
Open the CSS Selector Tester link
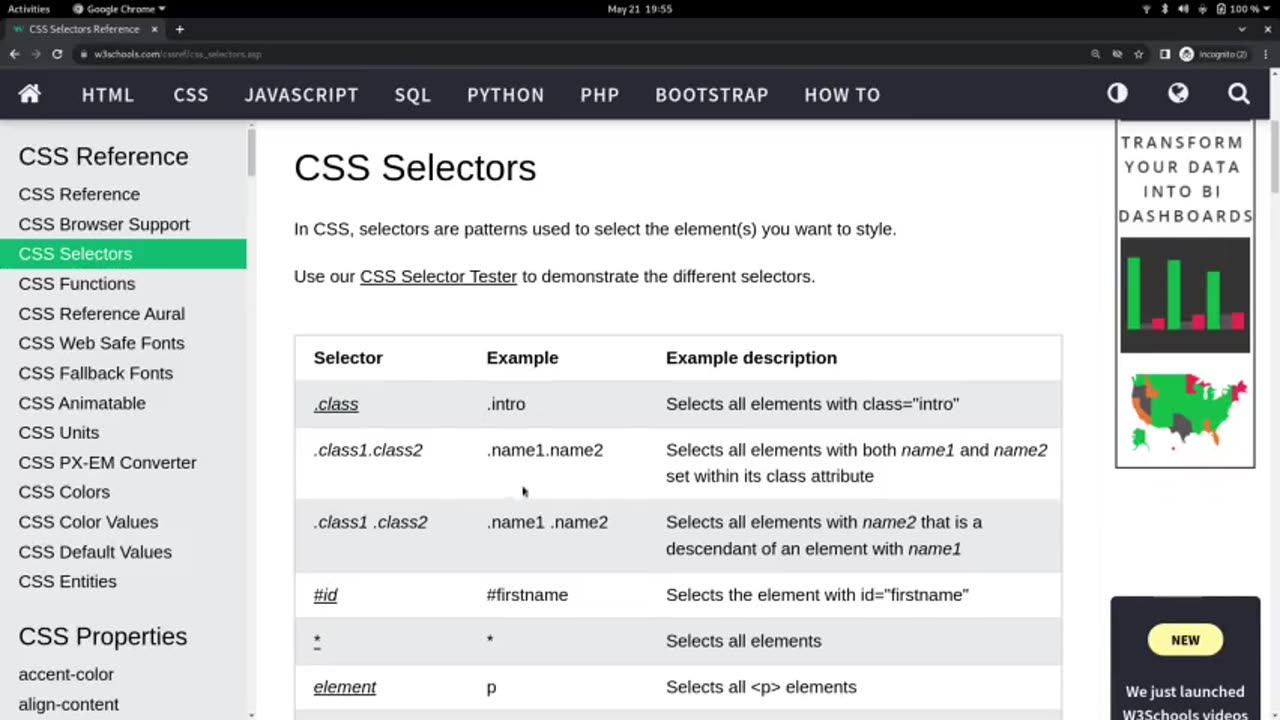438,277
